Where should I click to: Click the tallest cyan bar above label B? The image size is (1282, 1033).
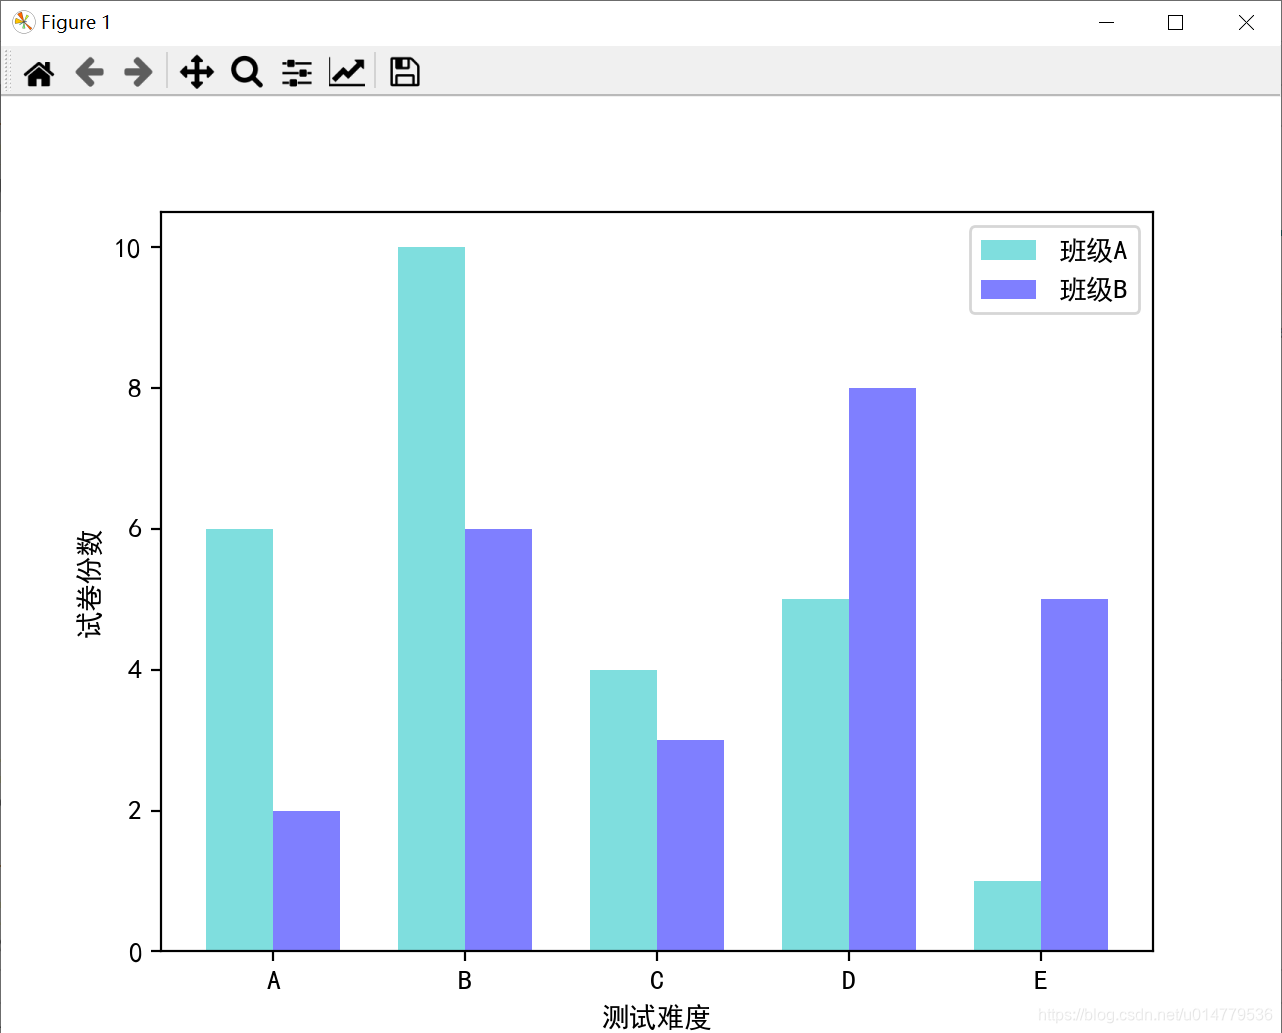click(x=430, y=600)
